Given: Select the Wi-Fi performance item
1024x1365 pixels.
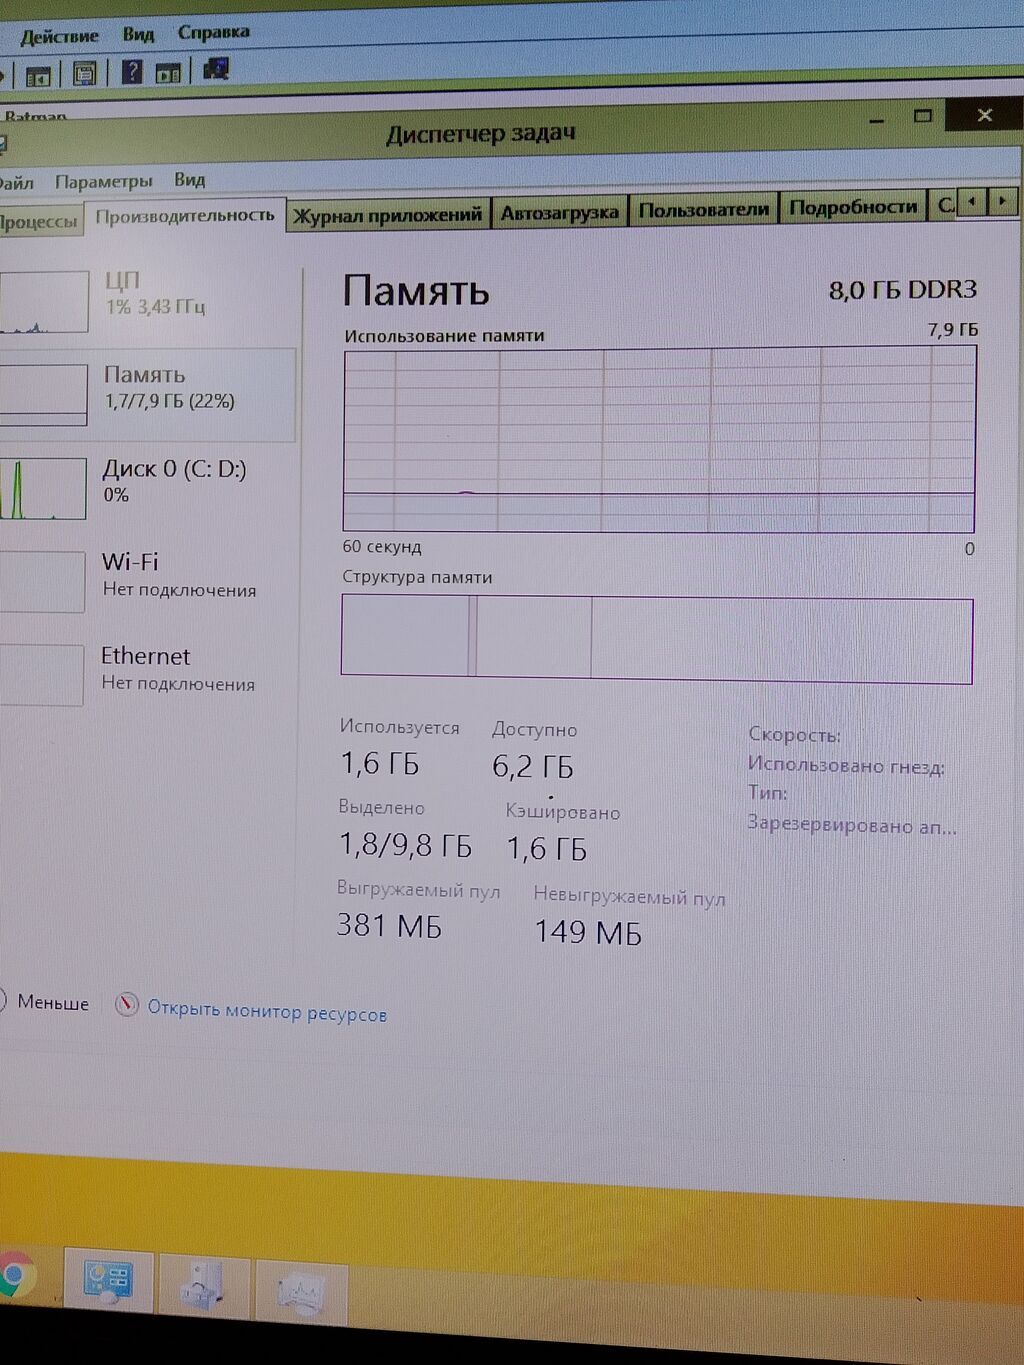Looking at the screenshot, I should (x=148, y=580).
